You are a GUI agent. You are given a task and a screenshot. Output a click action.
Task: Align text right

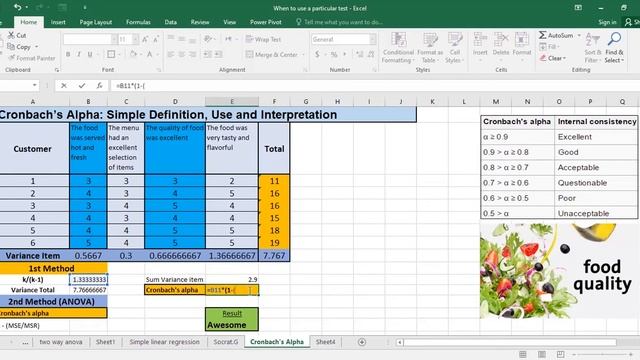pos(193,54)
